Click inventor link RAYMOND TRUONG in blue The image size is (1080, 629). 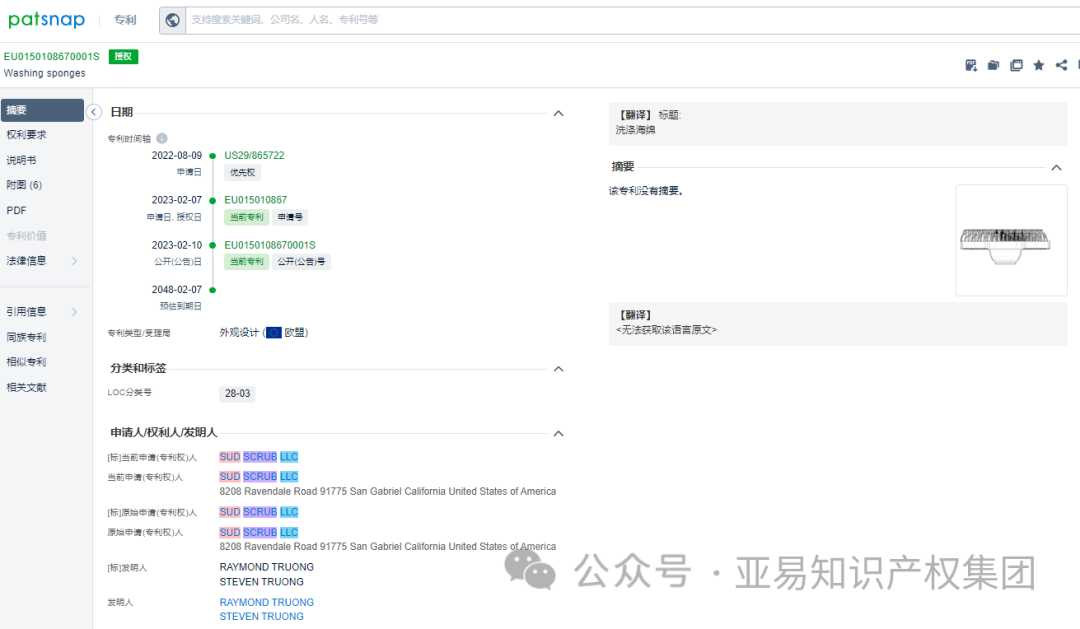tap(267, 602)
